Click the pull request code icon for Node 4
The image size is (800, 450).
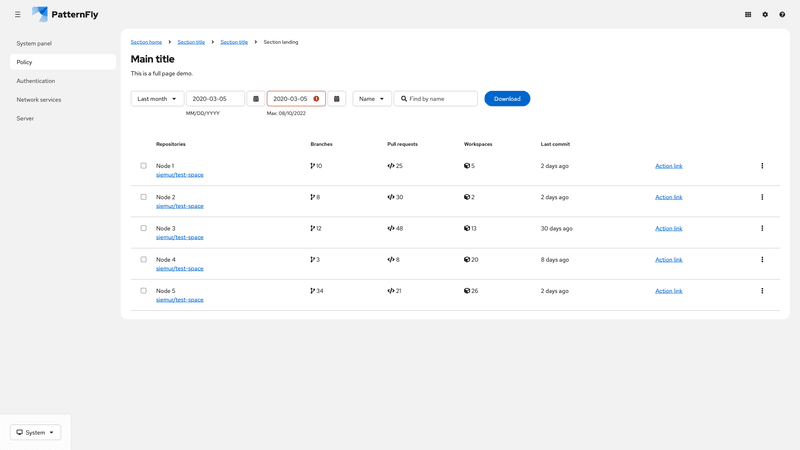click(x=390, y=259)
